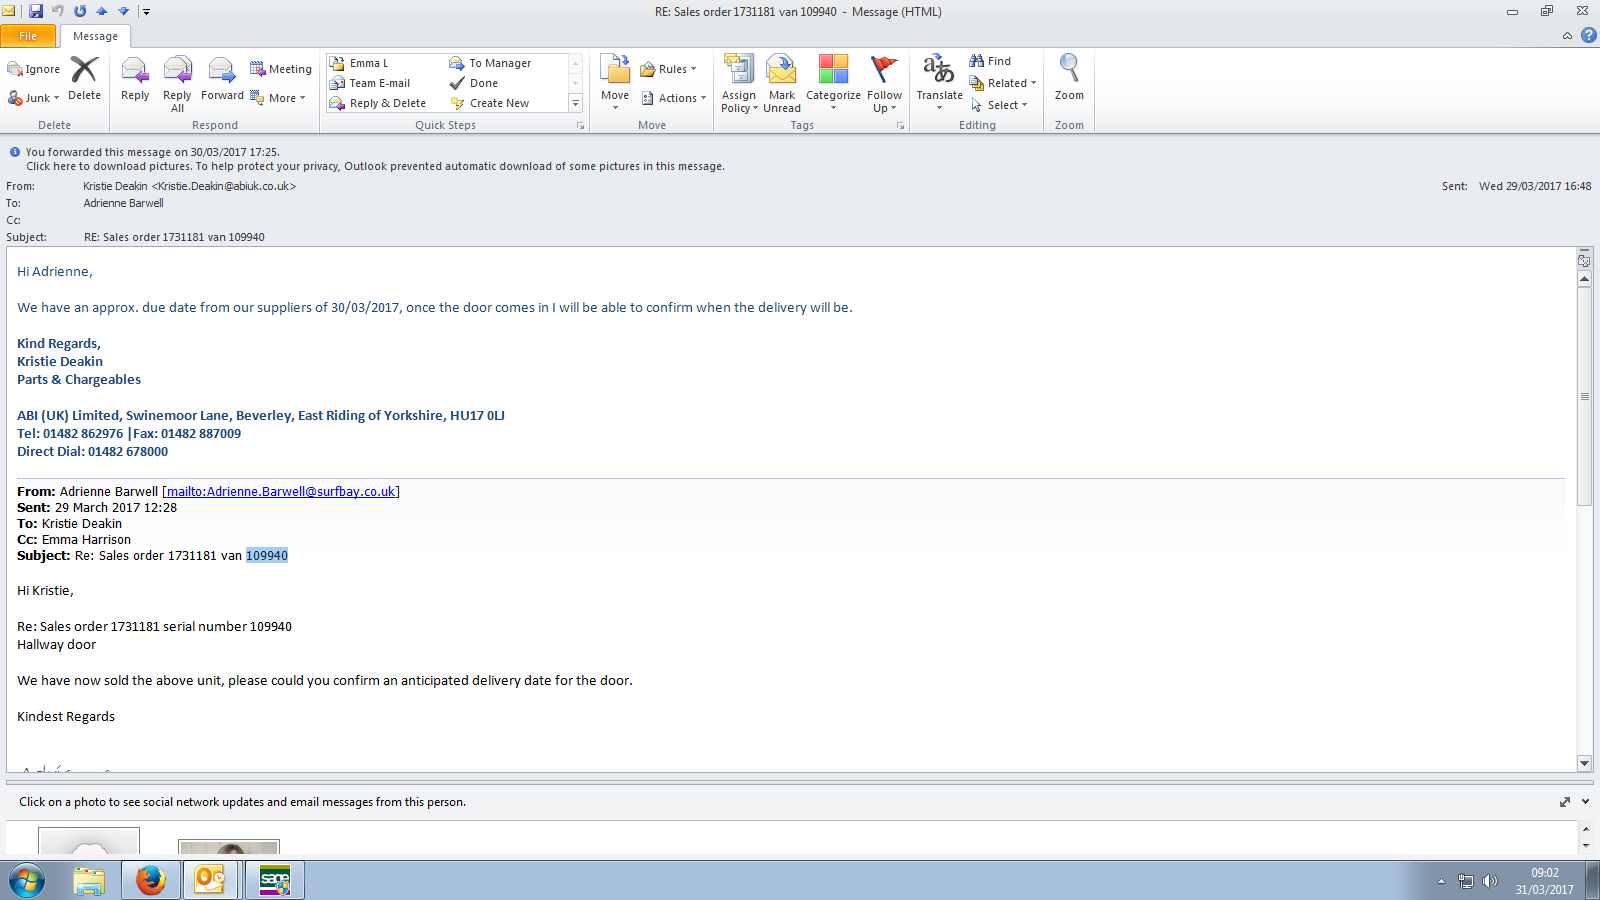This screenshot has height=900, width=1600.
Task: Open the Assign Policy dropdown
Action: point(739,84)
